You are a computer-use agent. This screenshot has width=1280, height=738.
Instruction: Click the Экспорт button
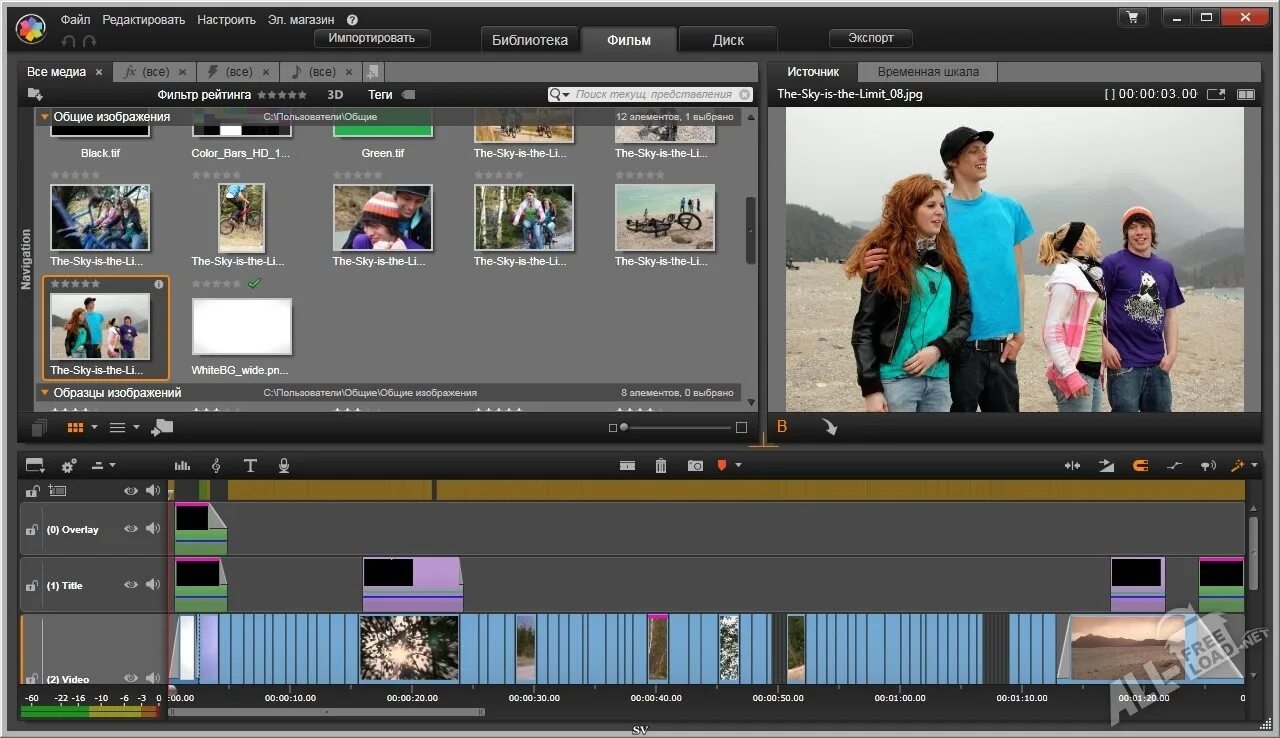(x=870, y=38)
